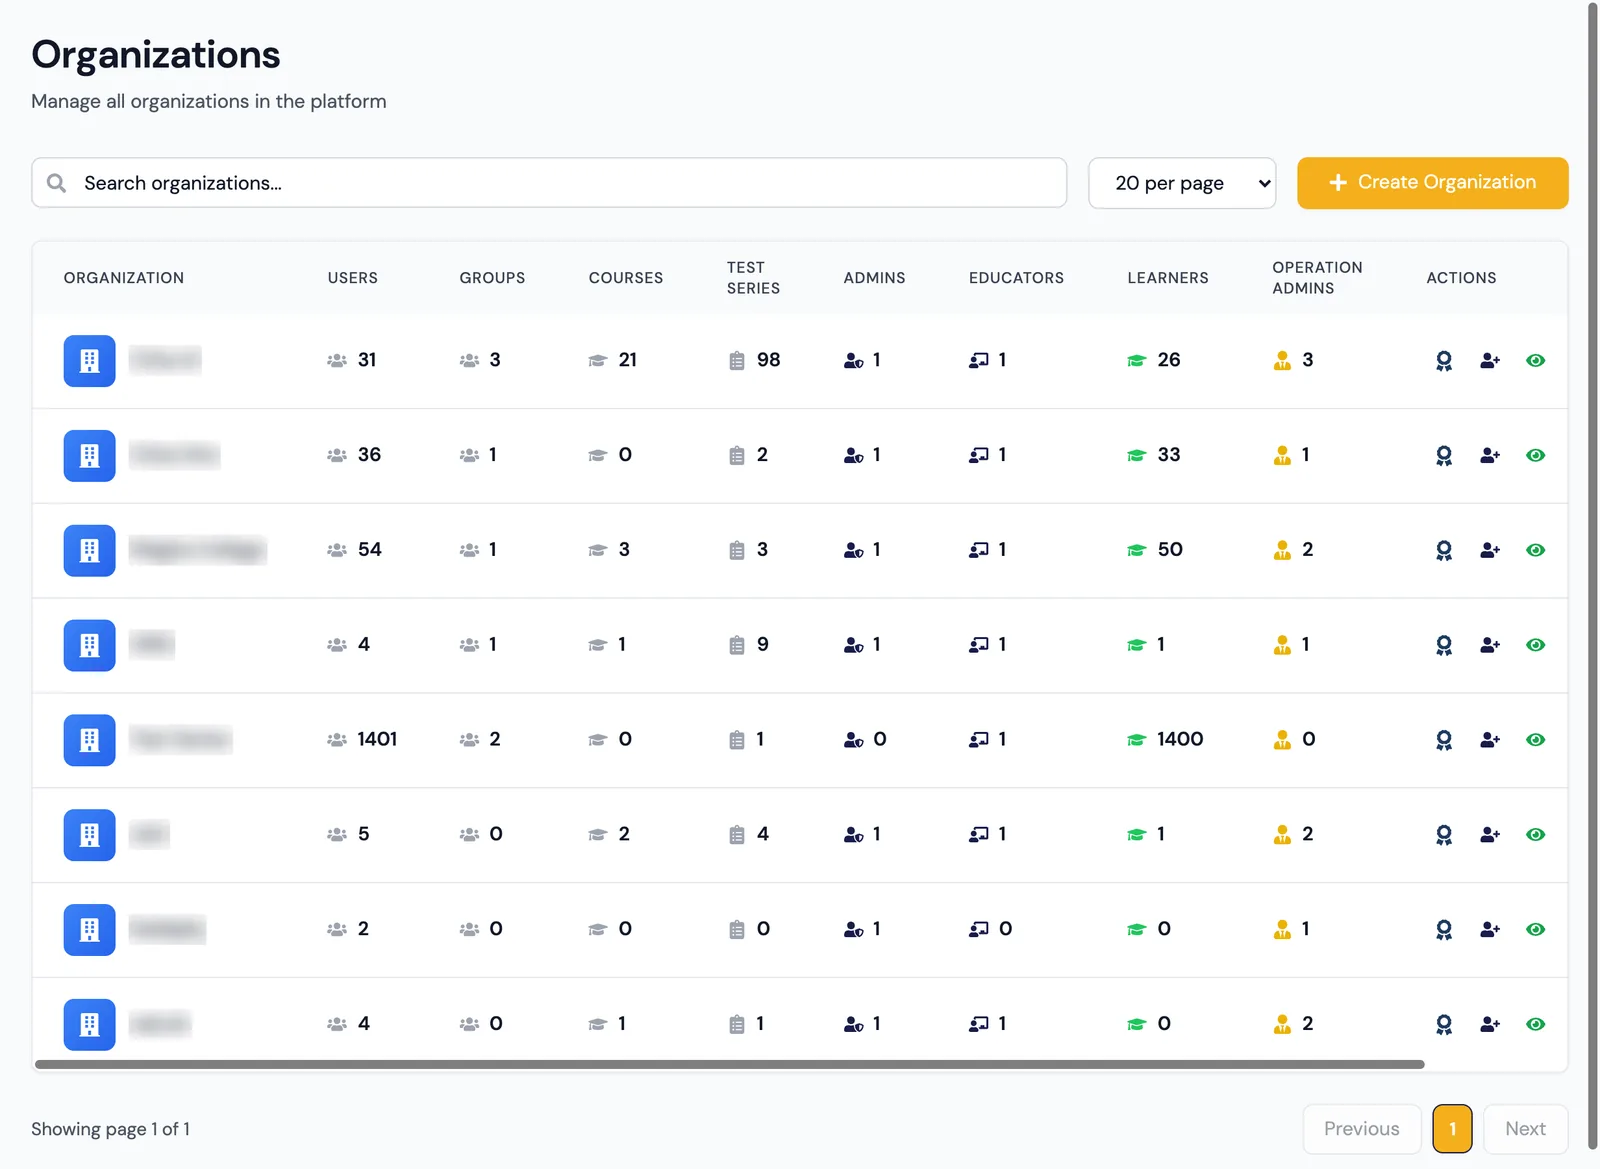Click the green eye icon in 36-users row
1600x1169 pixels.
(x=1536, y=456)
